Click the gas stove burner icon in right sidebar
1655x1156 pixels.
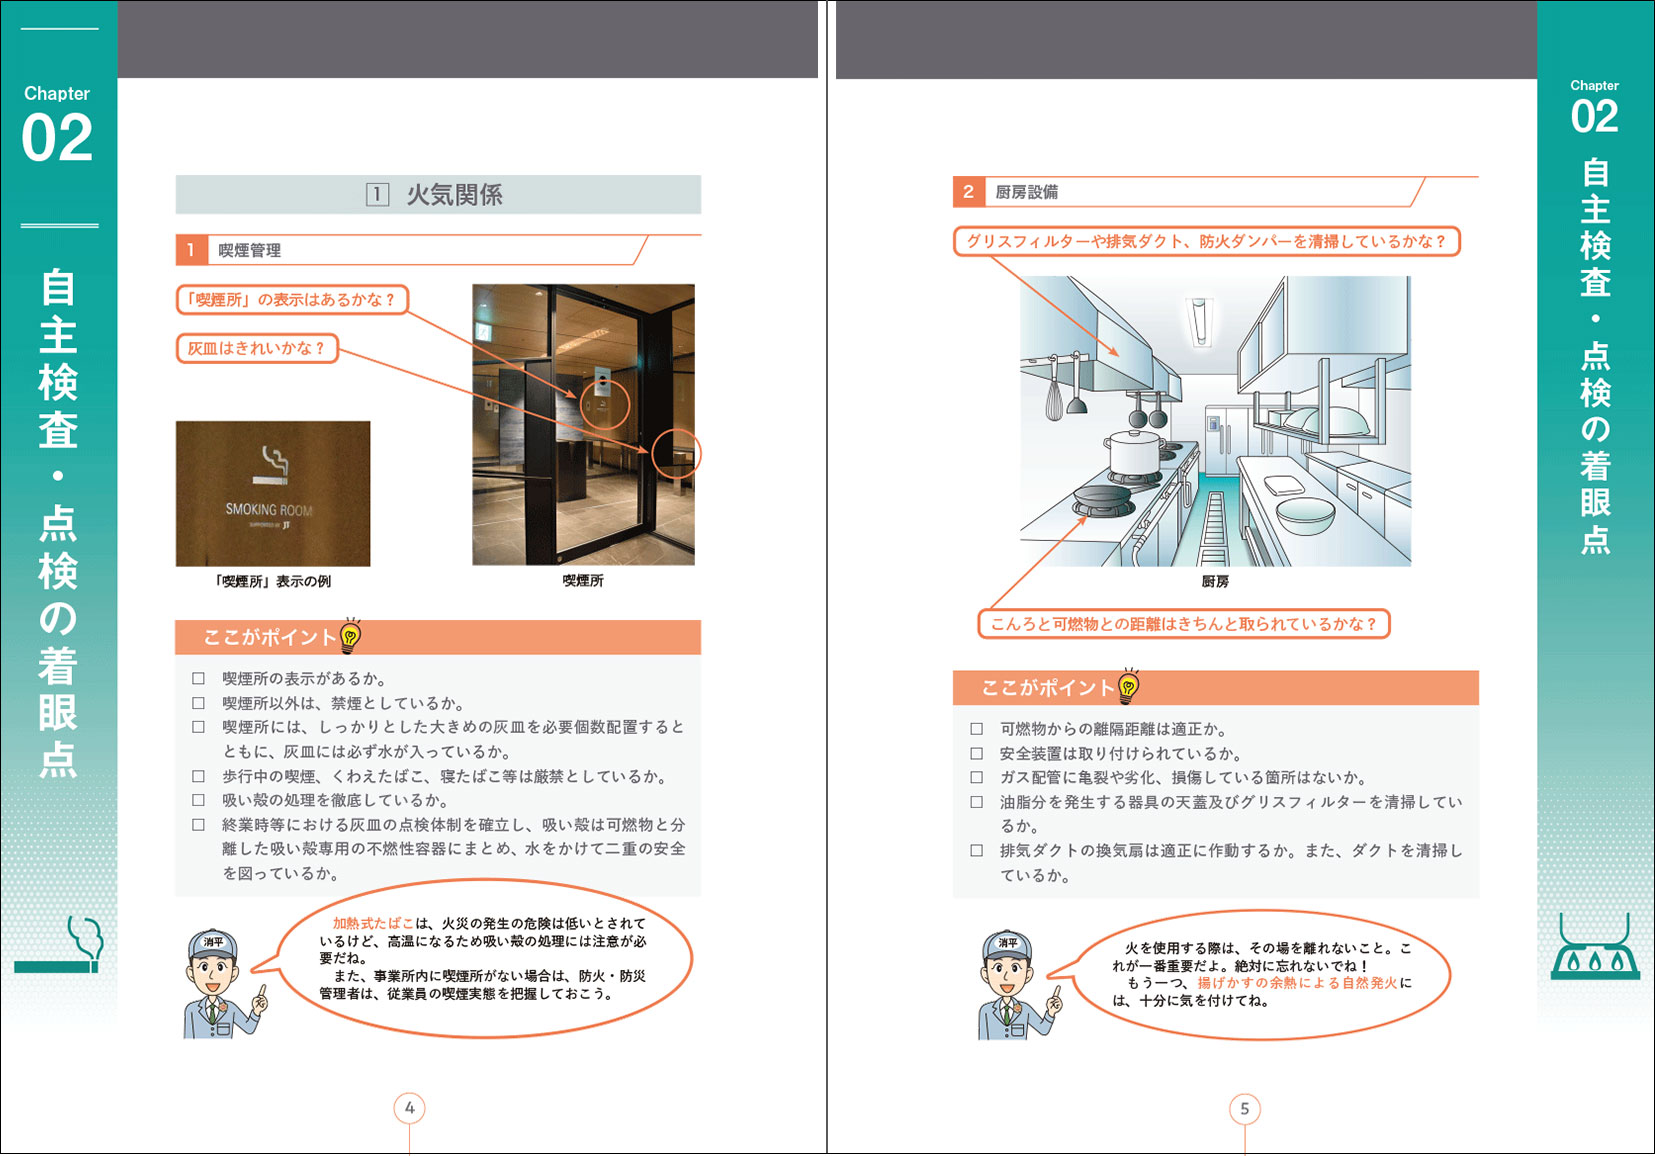(1595, 947)
